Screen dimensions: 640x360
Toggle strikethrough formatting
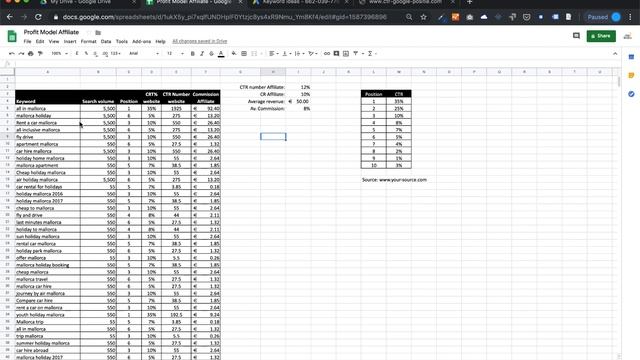(x=211, y=53)
